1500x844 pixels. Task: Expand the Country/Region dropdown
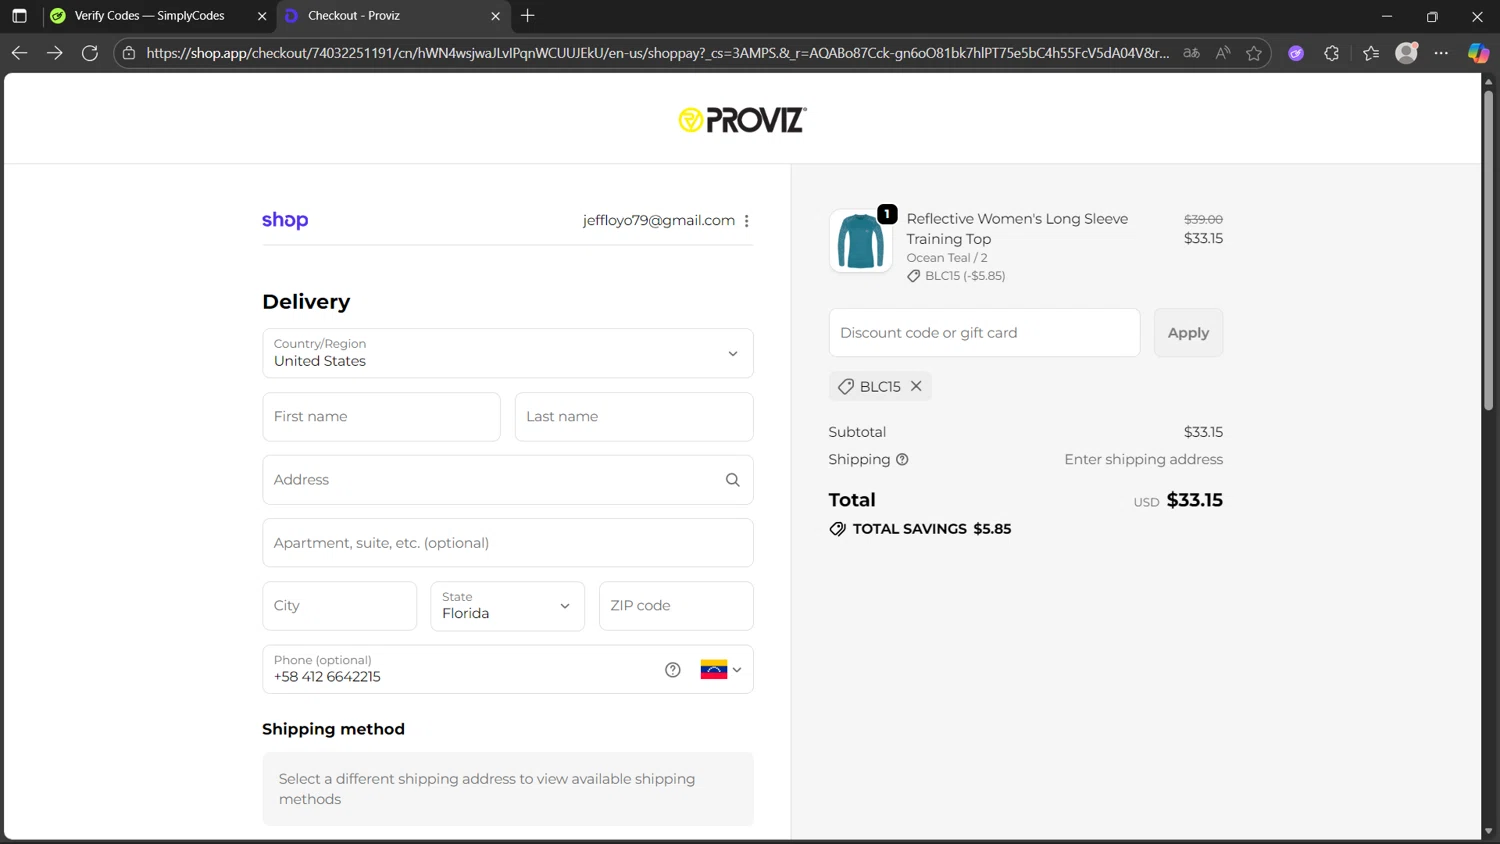[508, 353]
